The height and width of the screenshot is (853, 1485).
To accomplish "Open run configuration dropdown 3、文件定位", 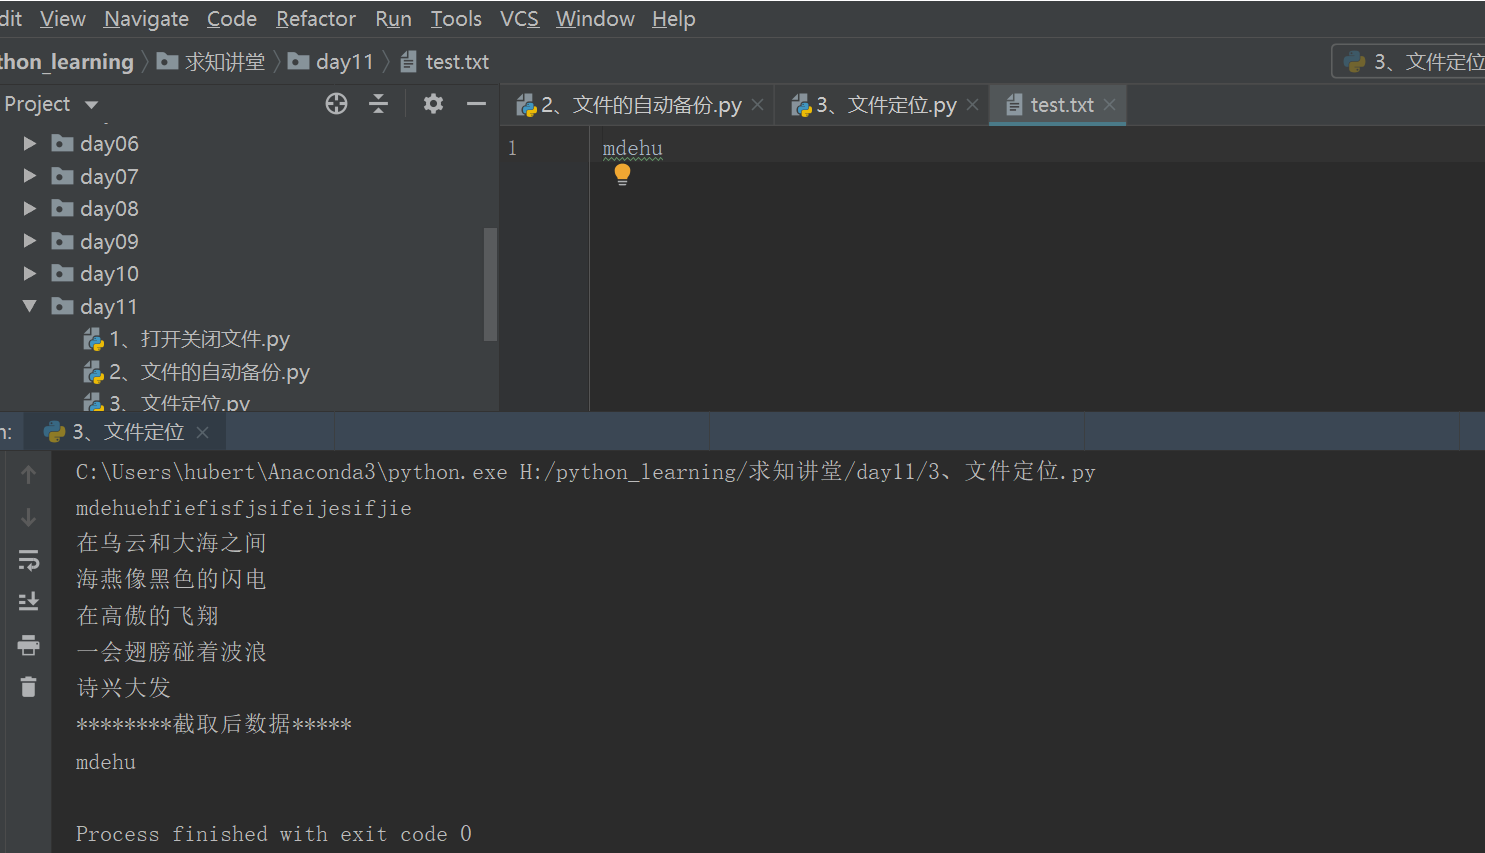I will click(x=1410, y=62).
